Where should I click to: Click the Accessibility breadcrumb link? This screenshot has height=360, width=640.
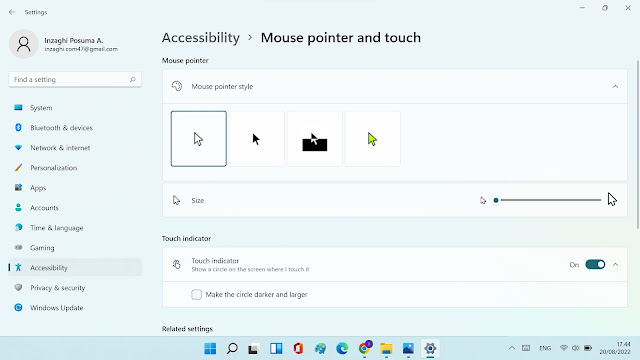201,38
